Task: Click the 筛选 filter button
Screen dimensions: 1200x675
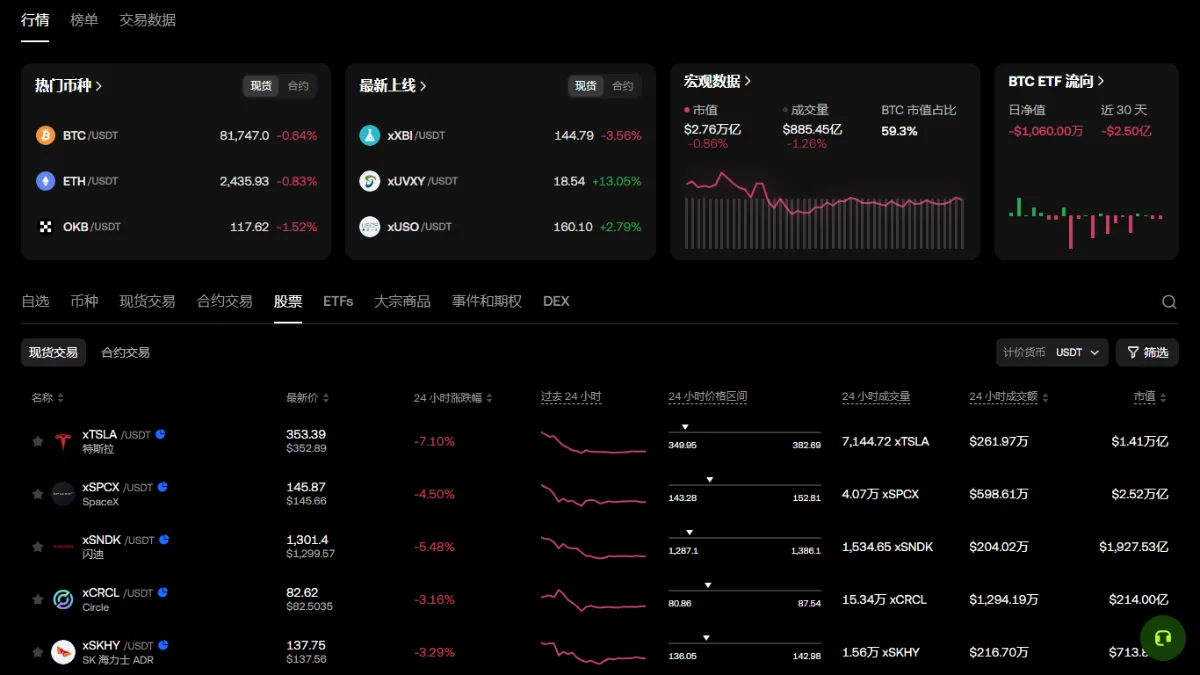Action: (x=1147, y=352)
